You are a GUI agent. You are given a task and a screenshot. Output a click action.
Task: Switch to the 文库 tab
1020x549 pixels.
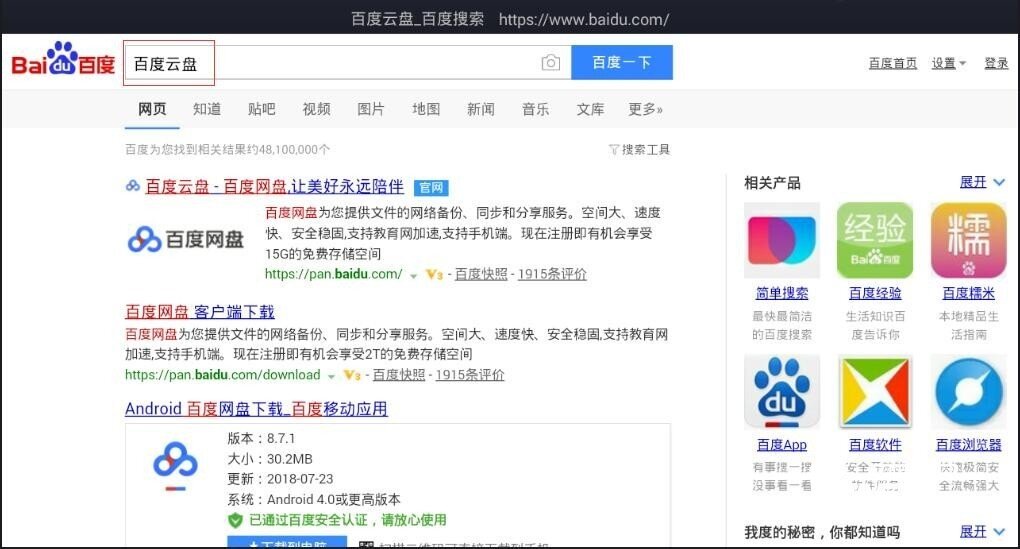coord(590,109)
